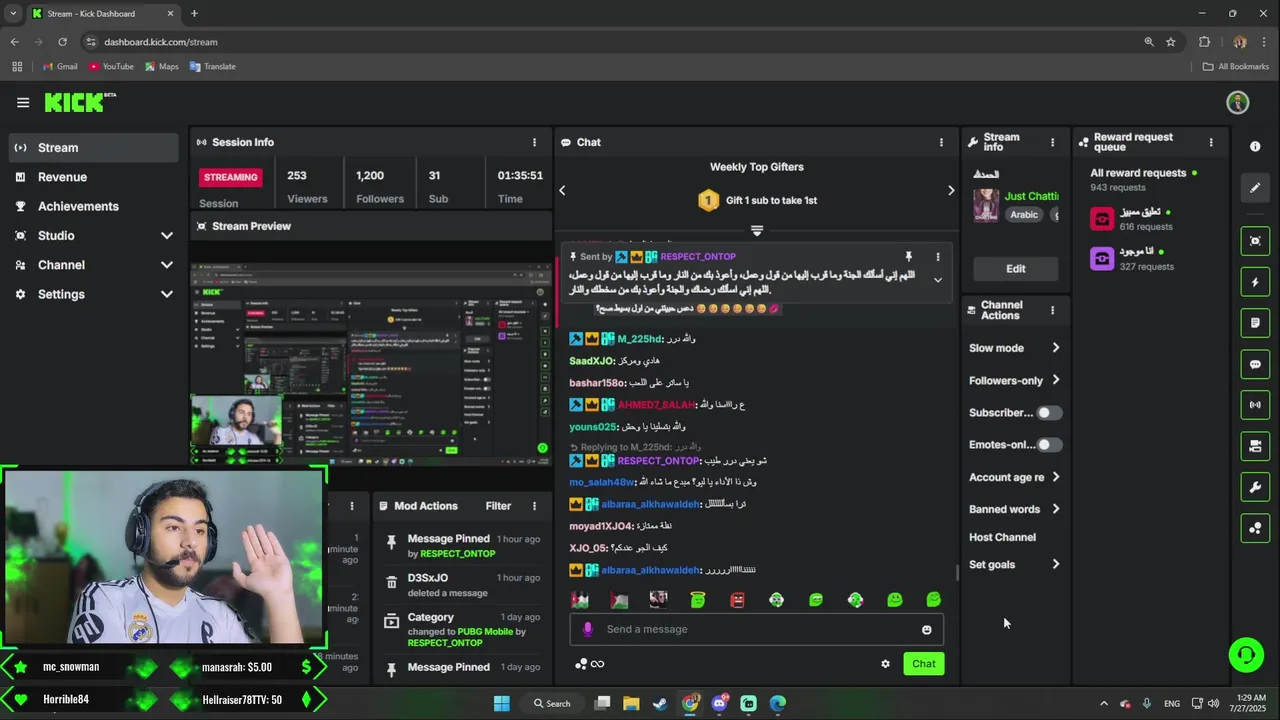Click the green Chat send button

pos(923,664)
